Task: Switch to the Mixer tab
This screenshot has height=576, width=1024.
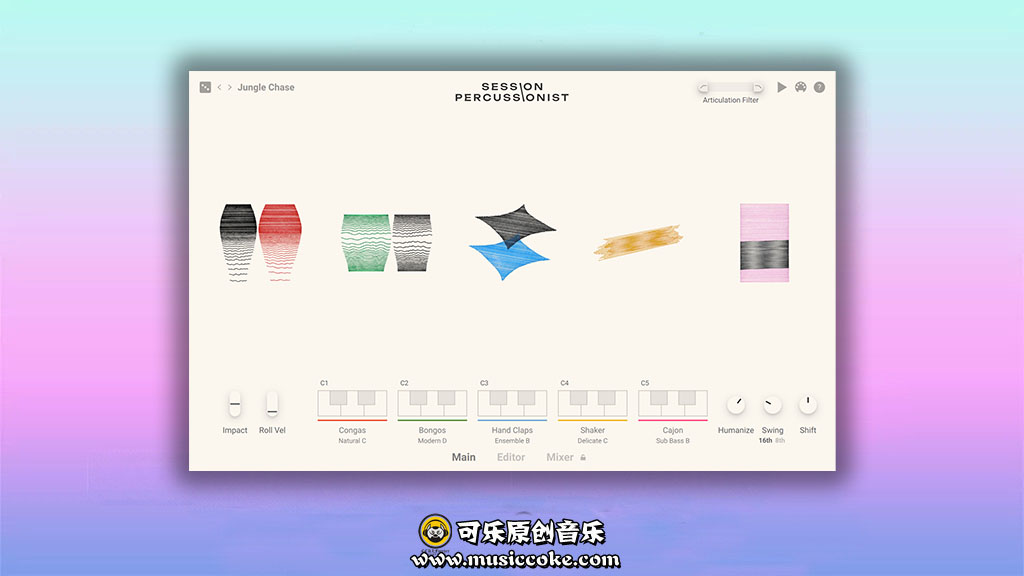Action: click(560, 457)
